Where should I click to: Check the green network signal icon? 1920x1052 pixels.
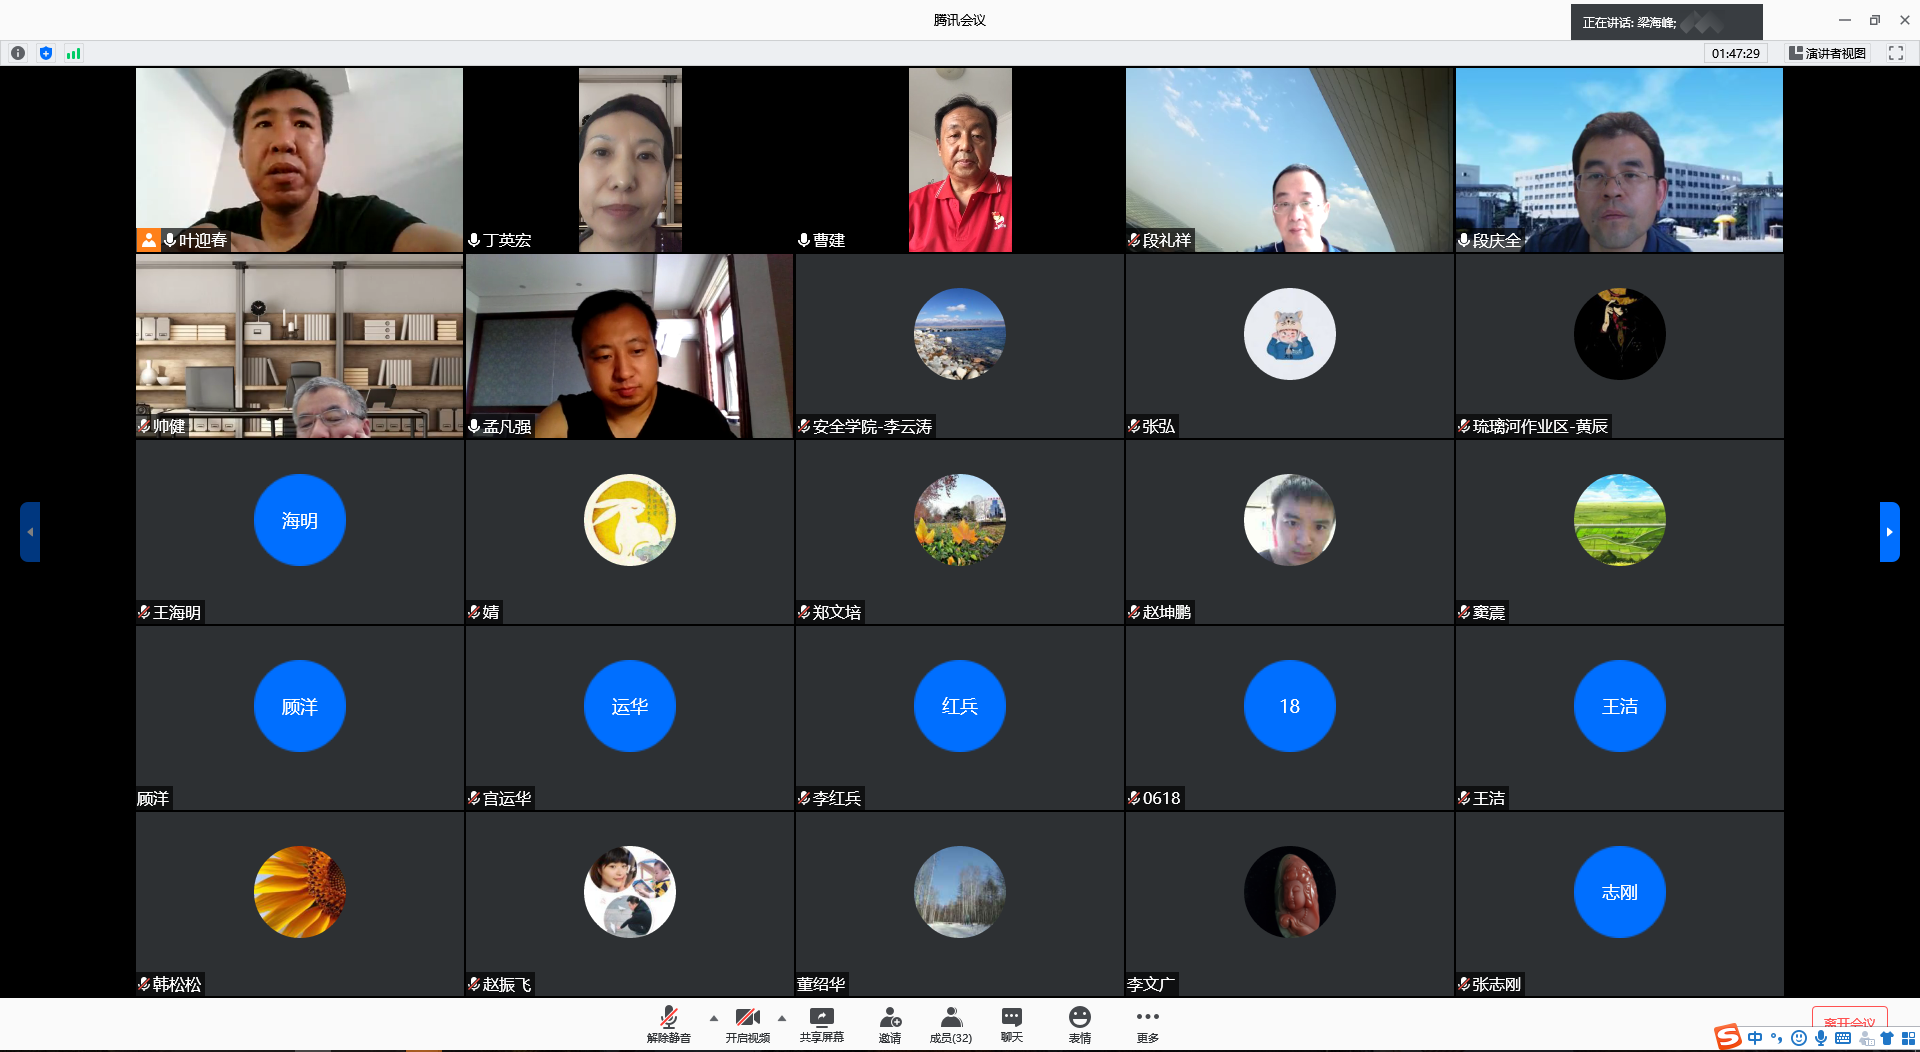(x=73, y=53)
